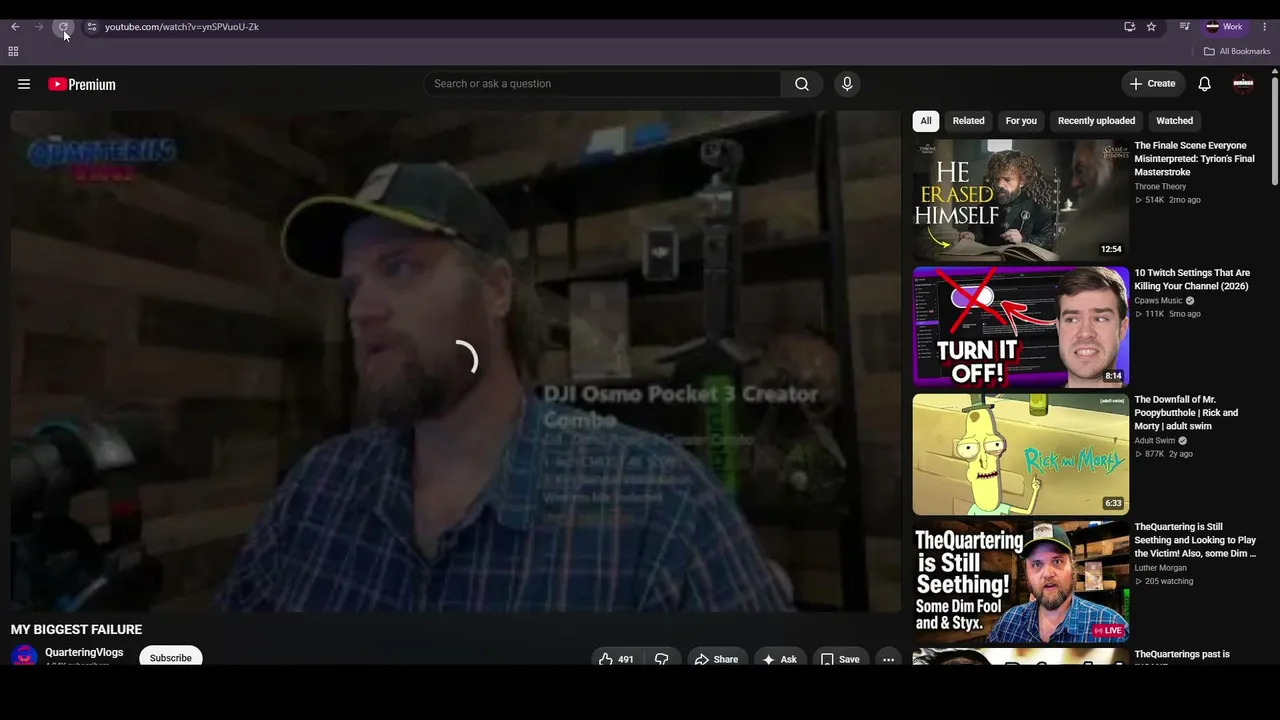This screenshot has height=720, width=1280.
Task: Open the notifications bell
Action: click(1205, 84)
